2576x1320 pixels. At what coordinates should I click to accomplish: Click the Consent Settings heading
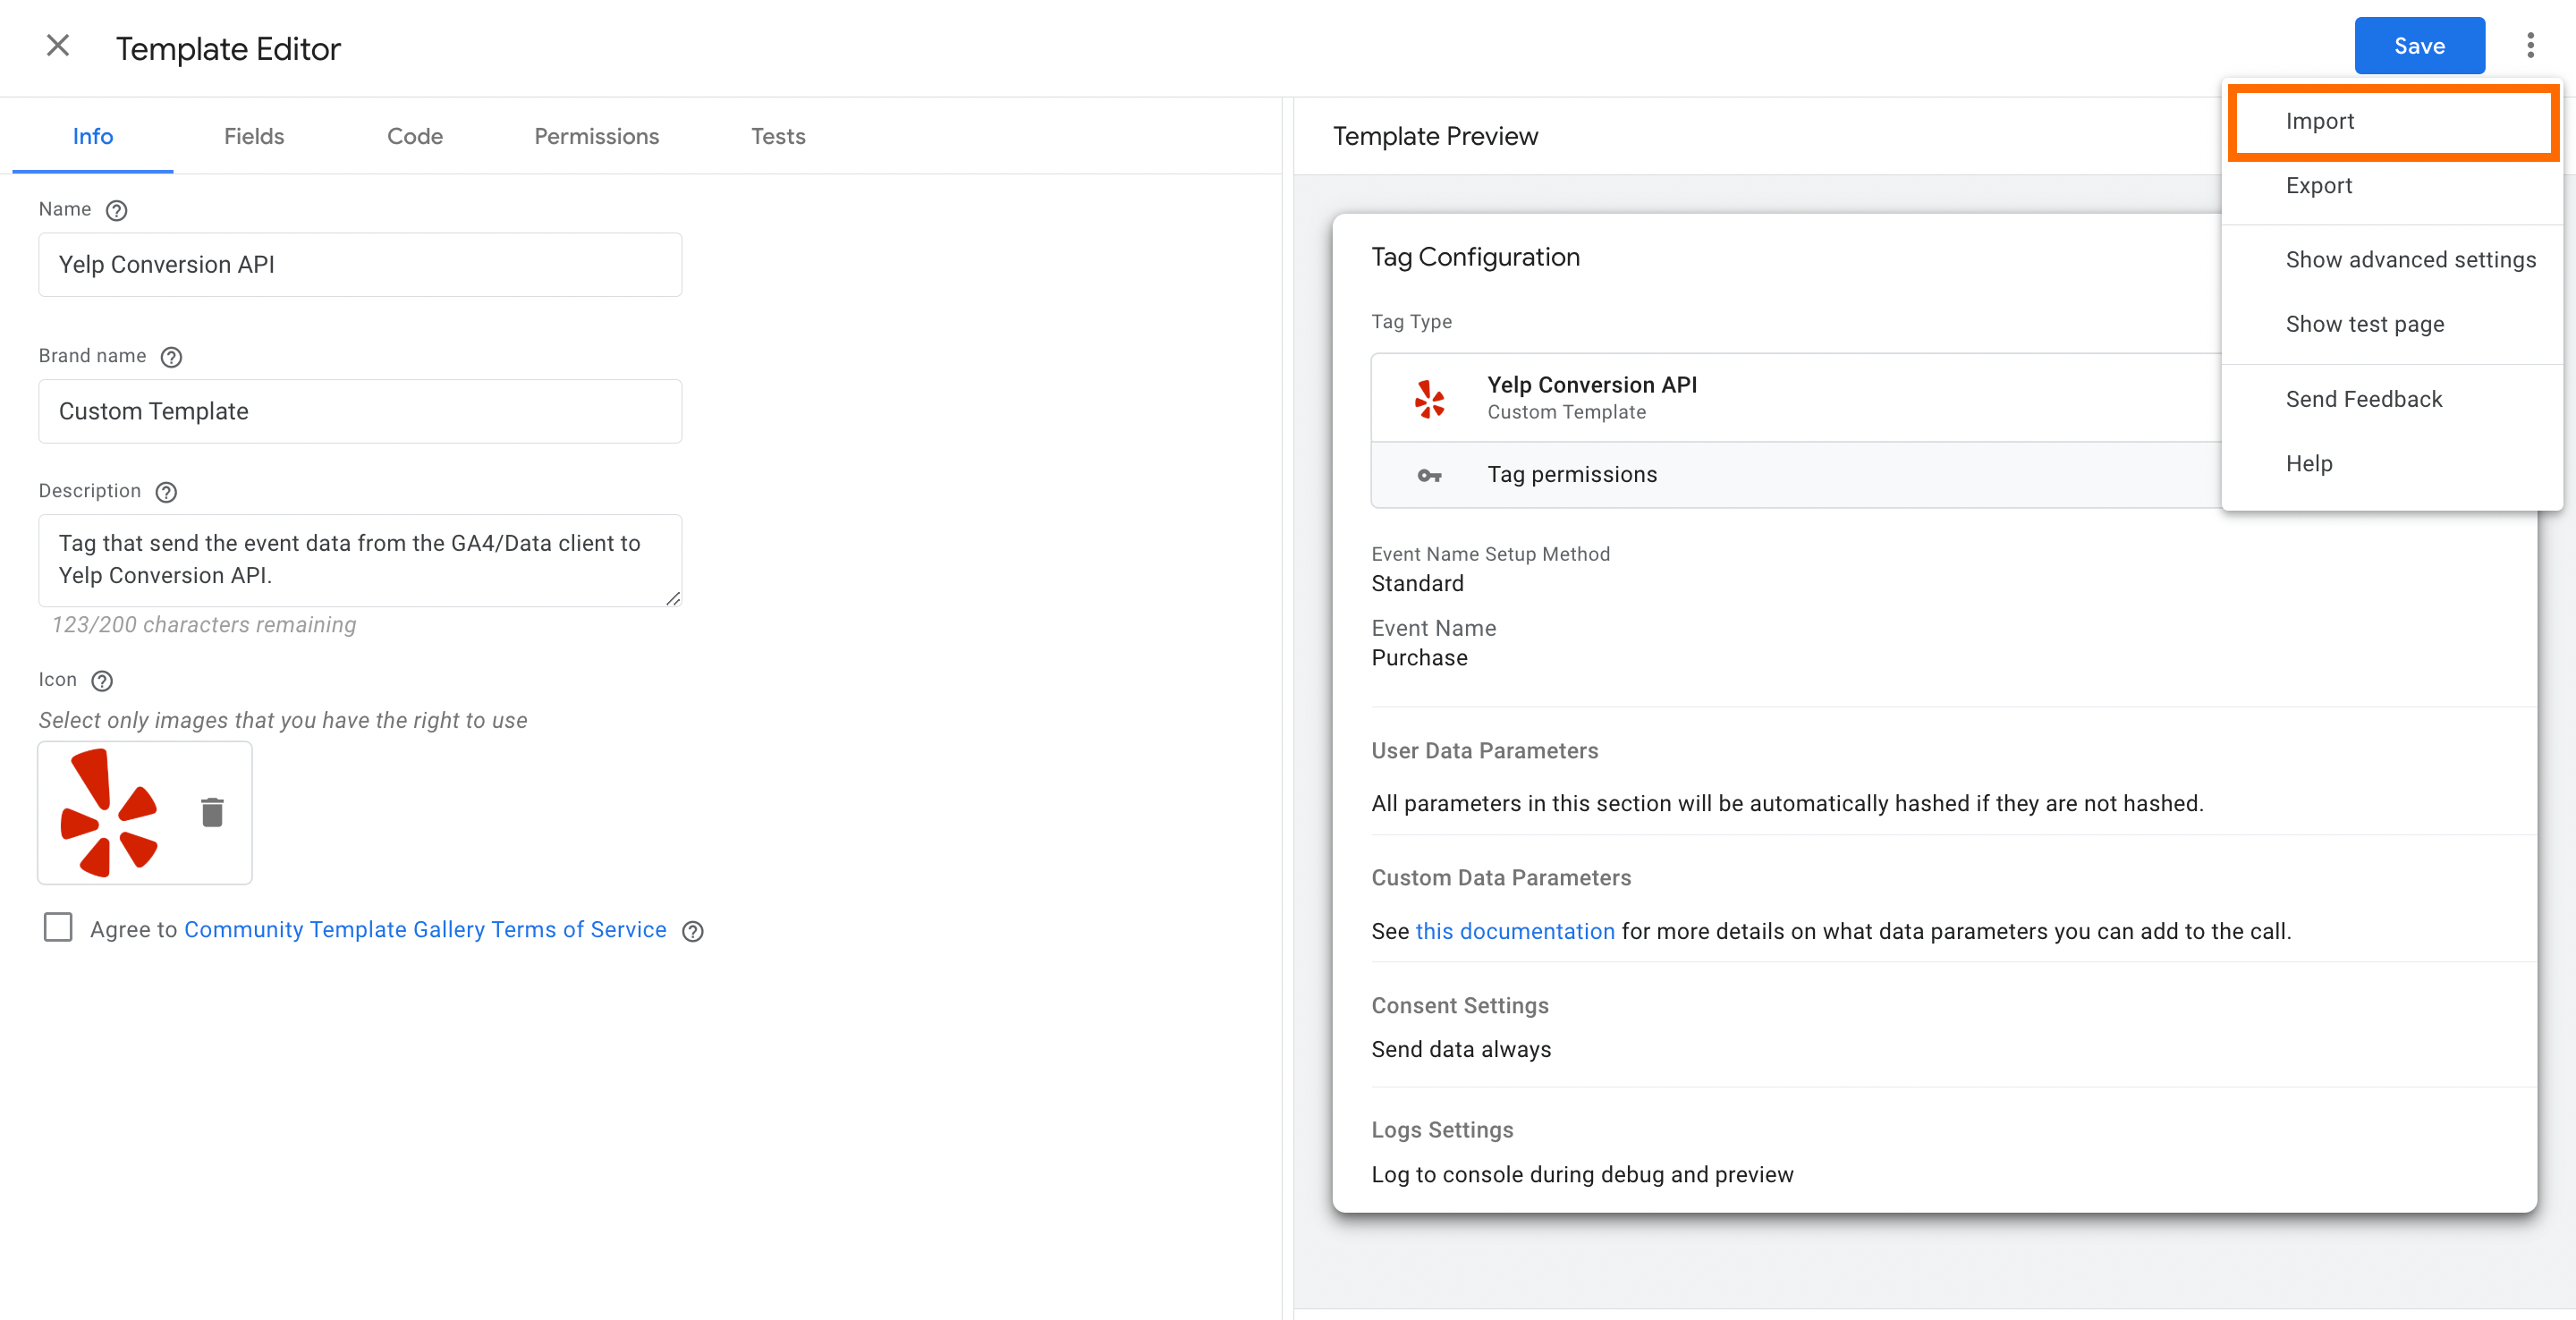1459,1006
